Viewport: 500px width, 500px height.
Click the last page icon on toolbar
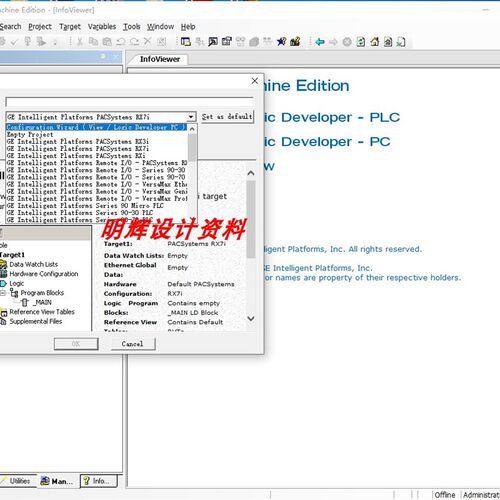coord(401,42)
